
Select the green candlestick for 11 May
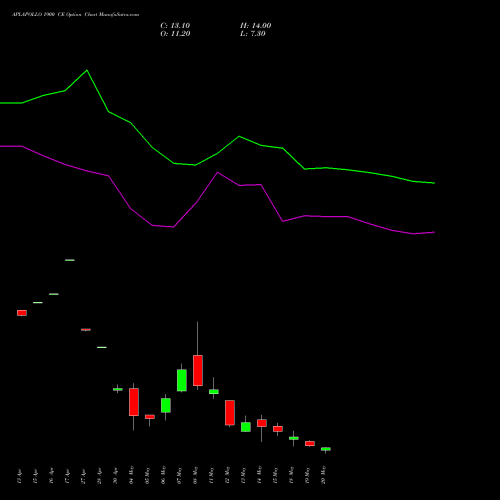(214, 392)
